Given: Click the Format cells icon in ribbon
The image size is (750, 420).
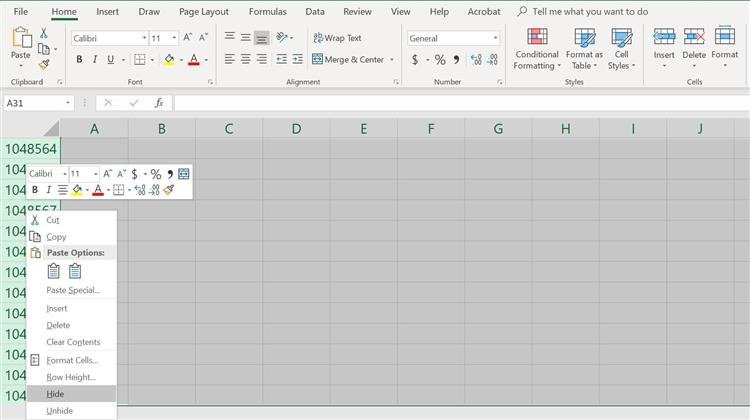Looking at the screenshot, I should coord(724,36).
